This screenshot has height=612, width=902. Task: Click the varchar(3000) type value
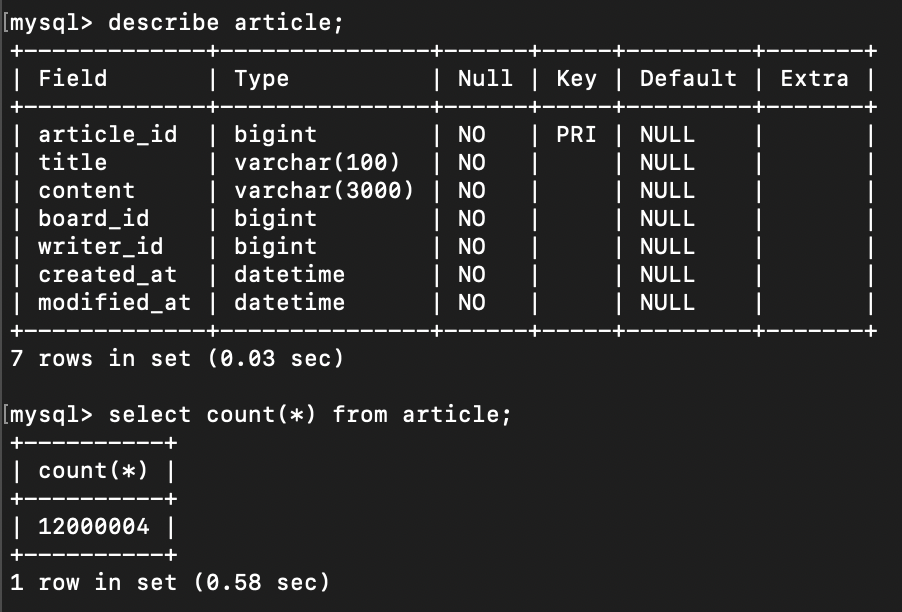click(324, 191)
